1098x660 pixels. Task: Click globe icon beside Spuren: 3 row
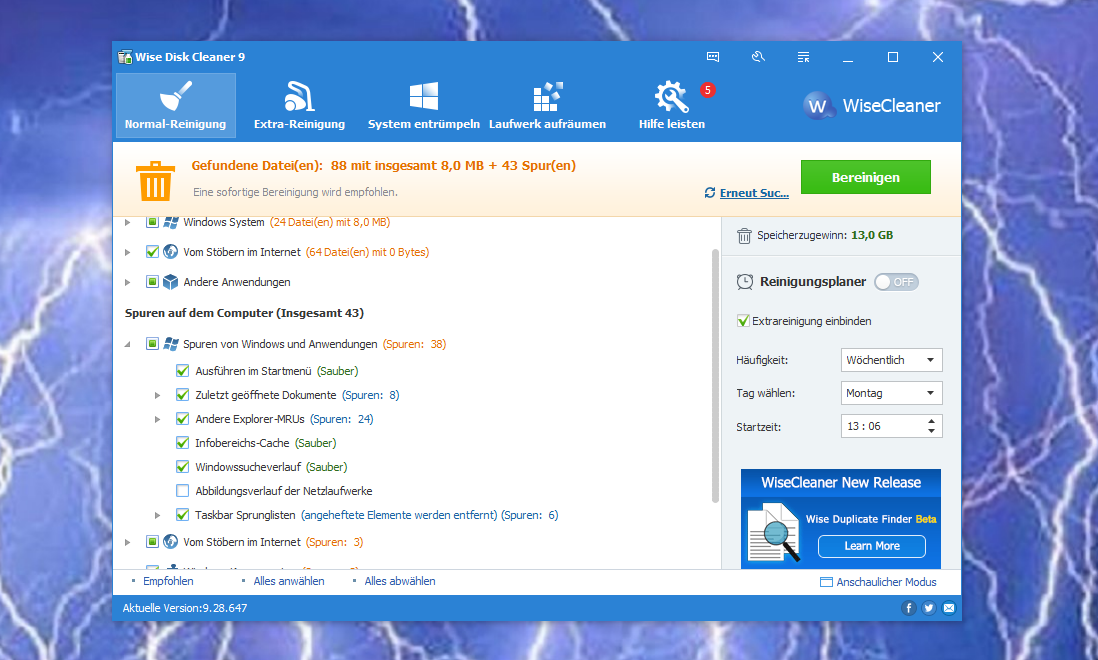click(171, 542)
